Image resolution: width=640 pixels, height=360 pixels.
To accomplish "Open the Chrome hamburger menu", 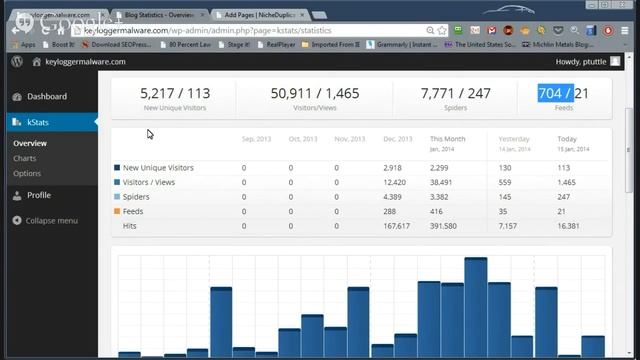I will 624,30.
